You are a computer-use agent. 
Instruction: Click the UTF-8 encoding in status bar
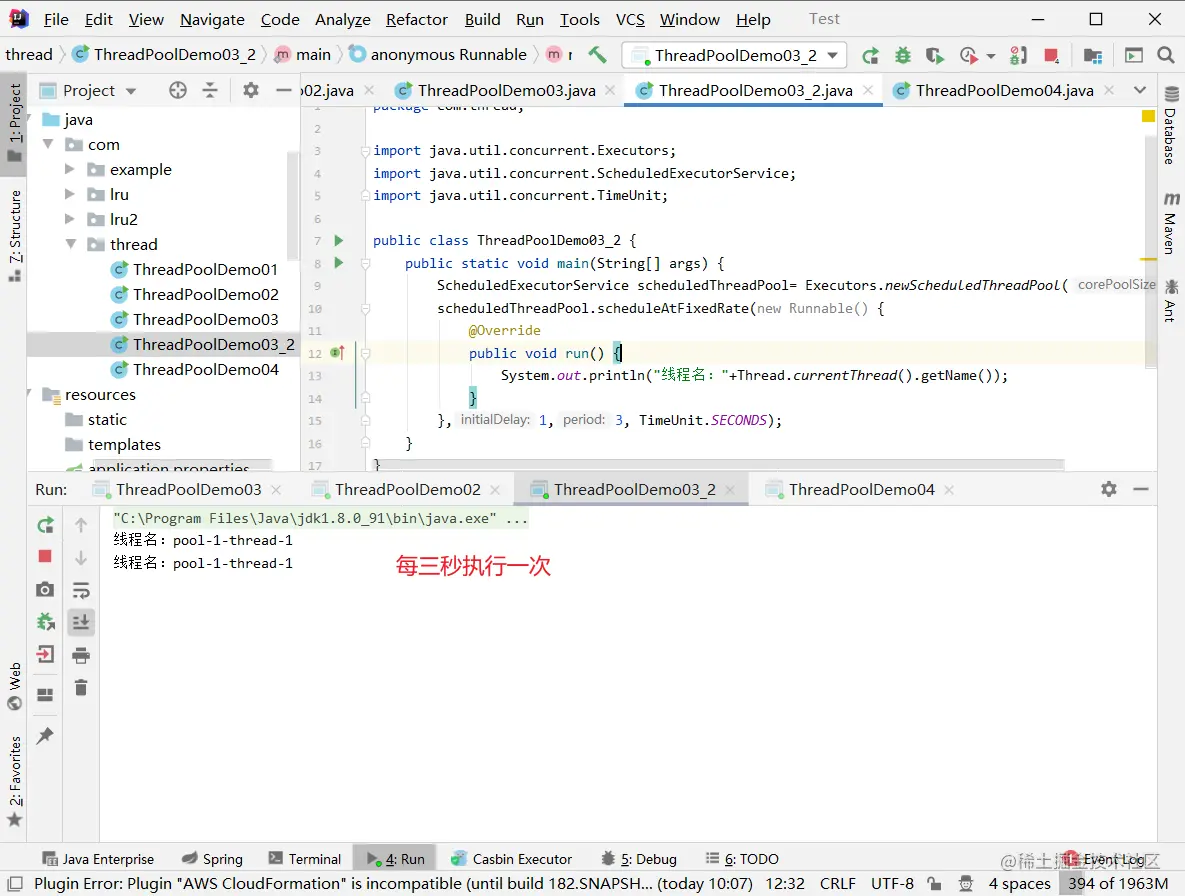pos(892,883)
